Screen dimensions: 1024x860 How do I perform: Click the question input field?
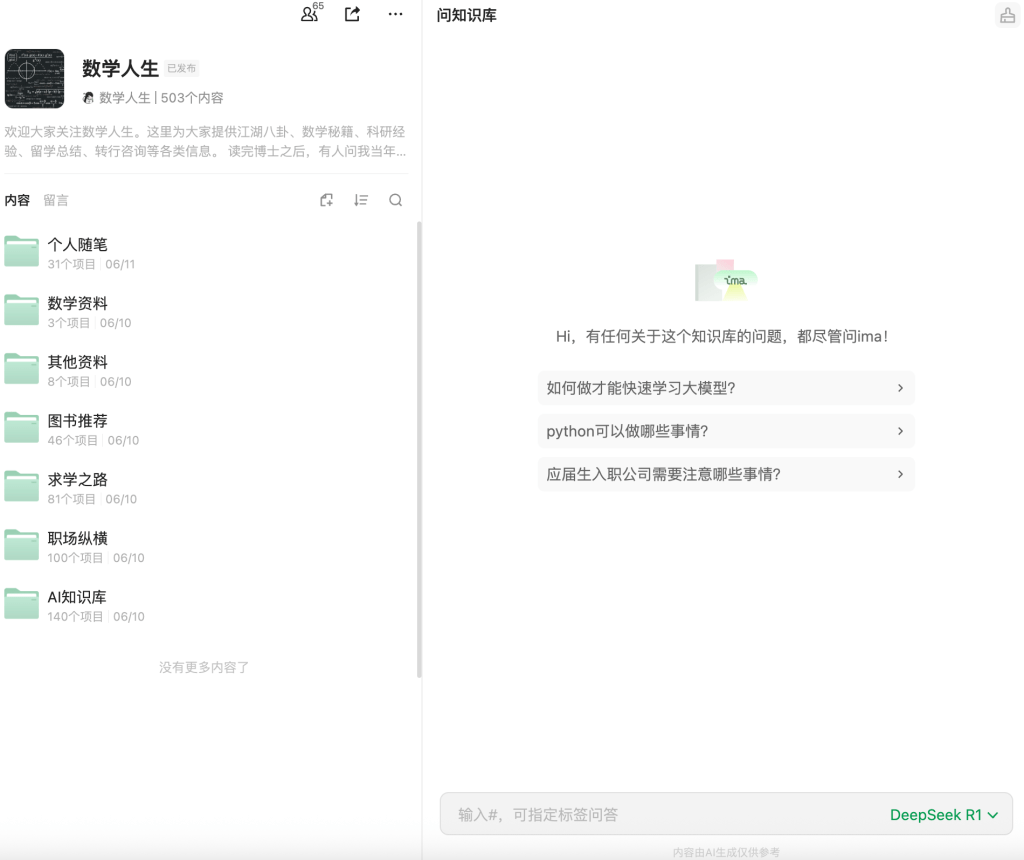click(660, 815)
